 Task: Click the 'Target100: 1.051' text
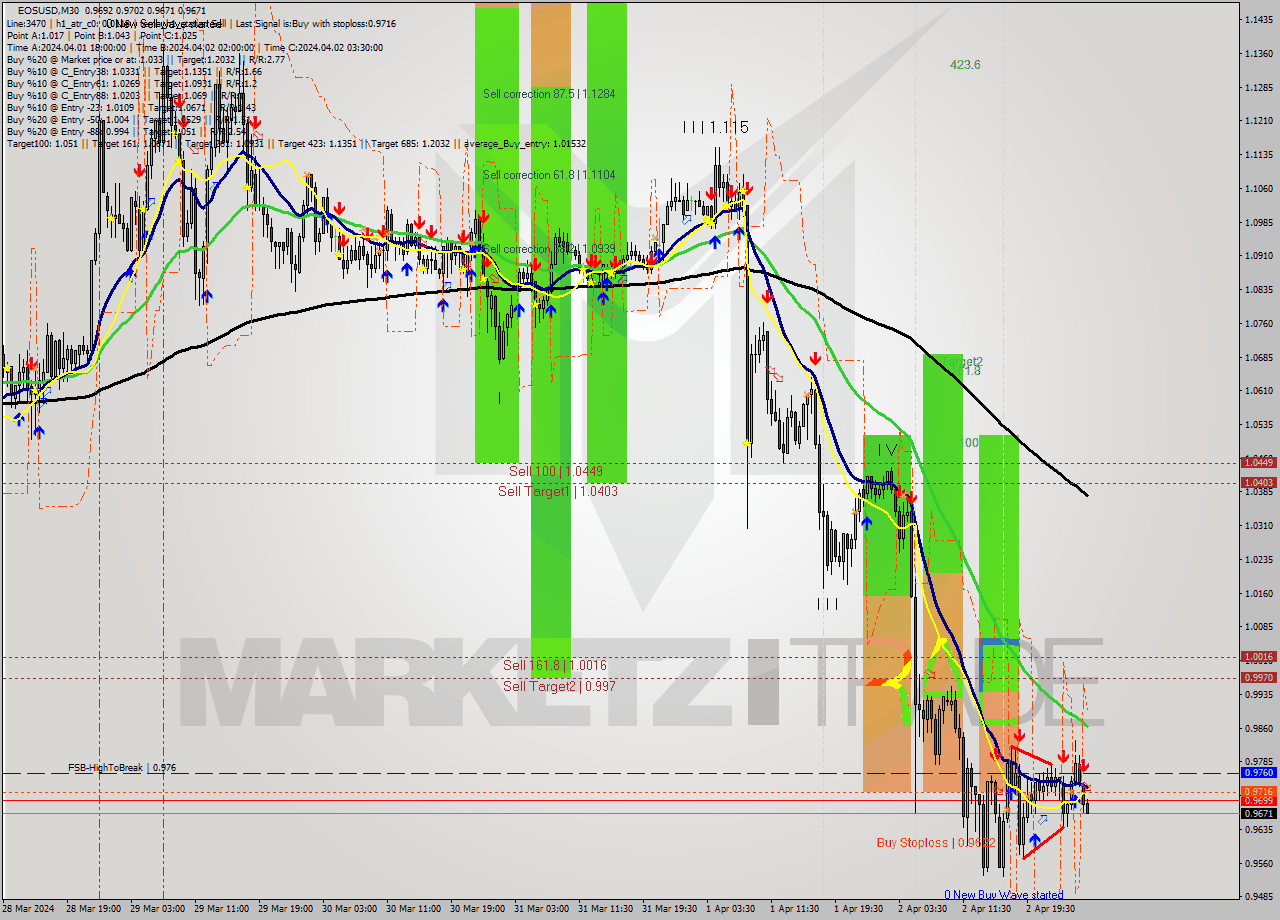coord(42,143)
